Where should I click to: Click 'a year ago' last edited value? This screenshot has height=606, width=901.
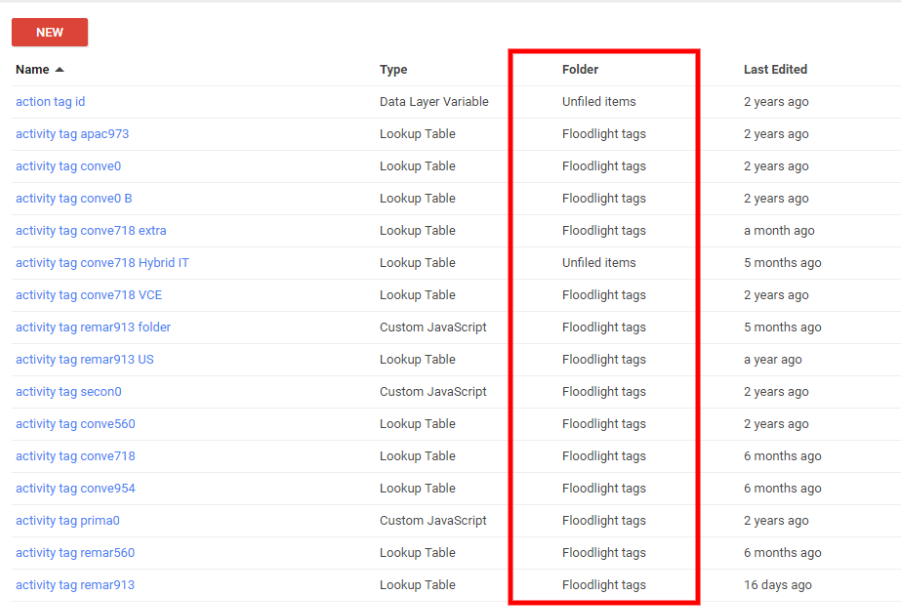point(772,359)
